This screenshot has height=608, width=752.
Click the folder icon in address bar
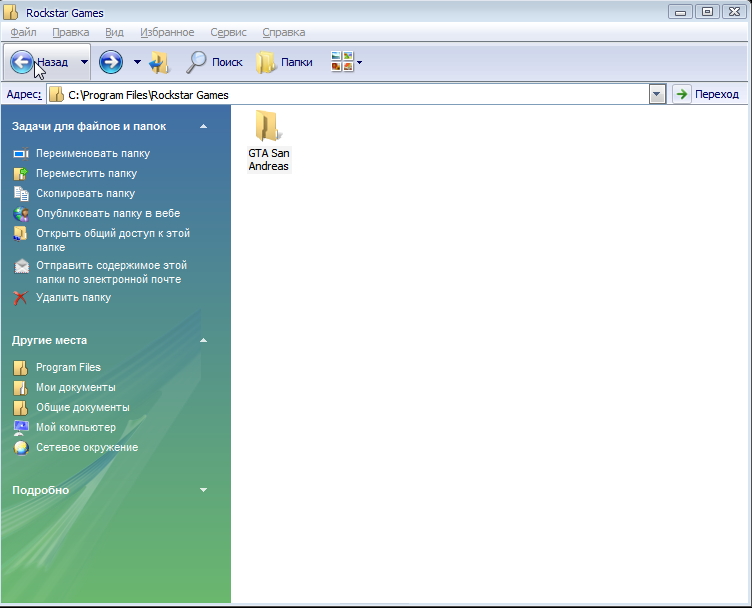(57, 94)
